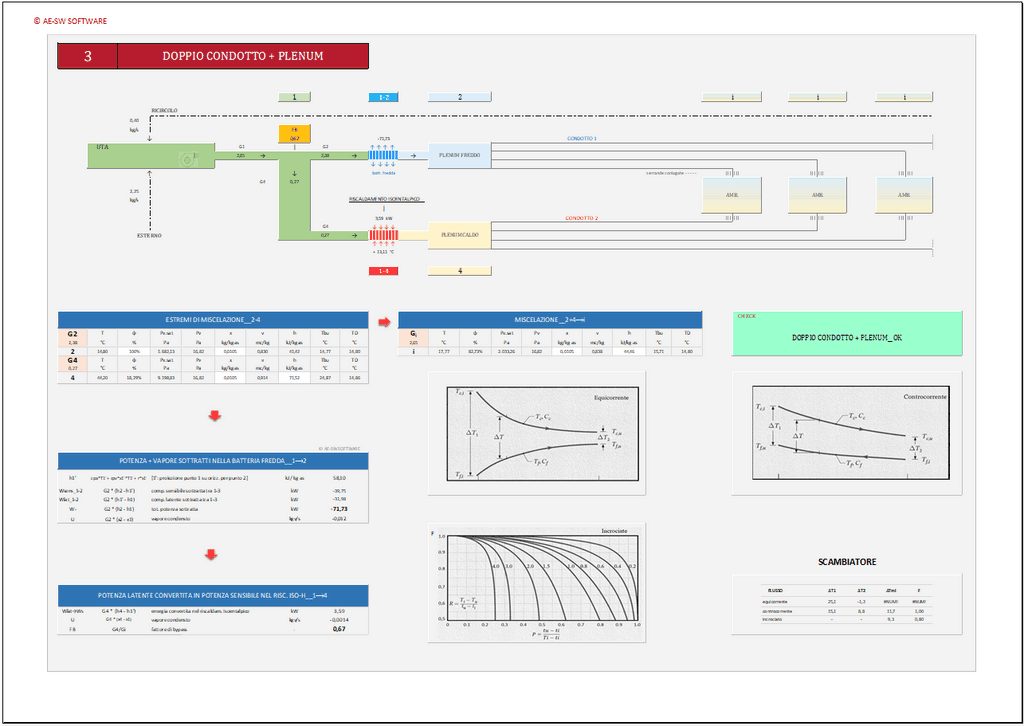Click red down arrow above Potenza + Vapore table

coord(212,415)
